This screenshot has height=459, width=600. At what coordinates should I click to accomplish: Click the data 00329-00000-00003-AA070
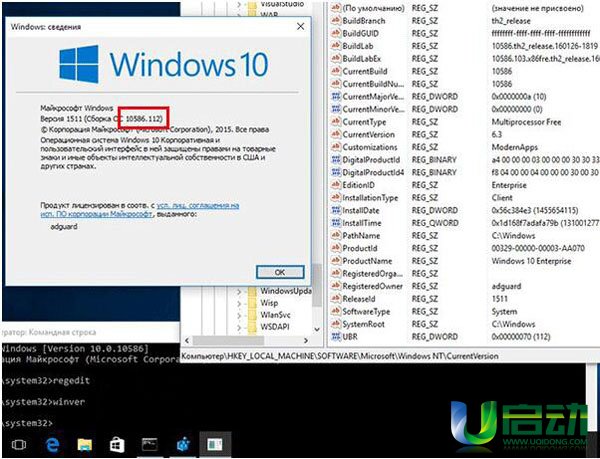(538, 248)
